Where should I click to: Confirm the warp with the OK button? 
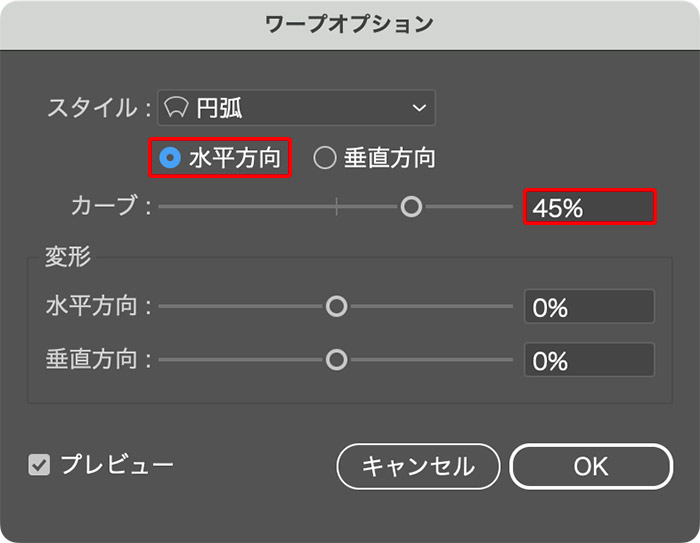590,466
